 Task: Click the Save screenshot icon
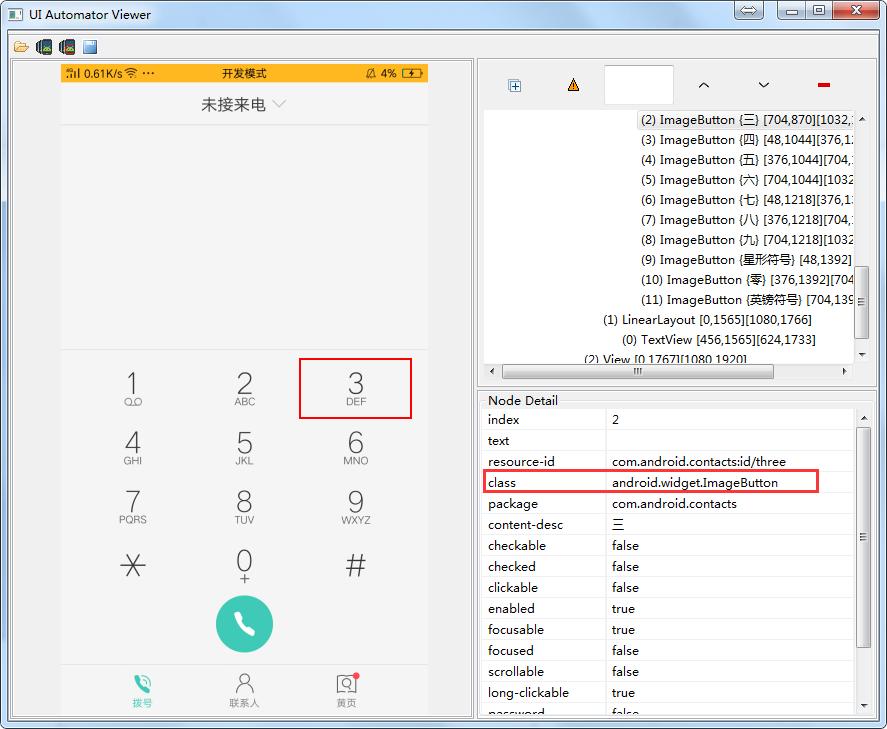(x=88, y=46)
